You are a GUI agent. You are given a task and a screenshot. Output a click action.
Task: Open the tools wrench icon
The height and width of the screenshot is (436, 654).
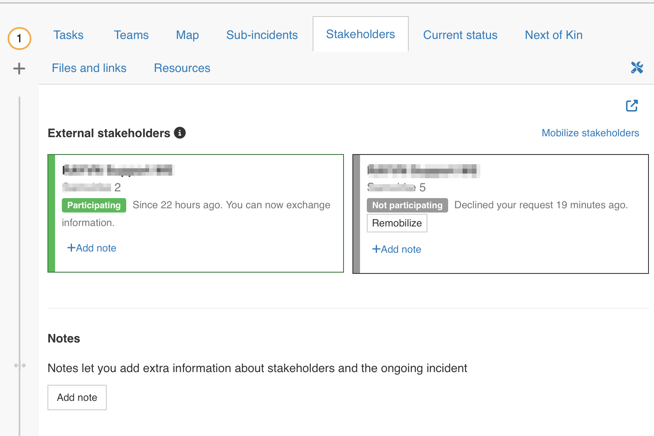[x=636, y=68]
